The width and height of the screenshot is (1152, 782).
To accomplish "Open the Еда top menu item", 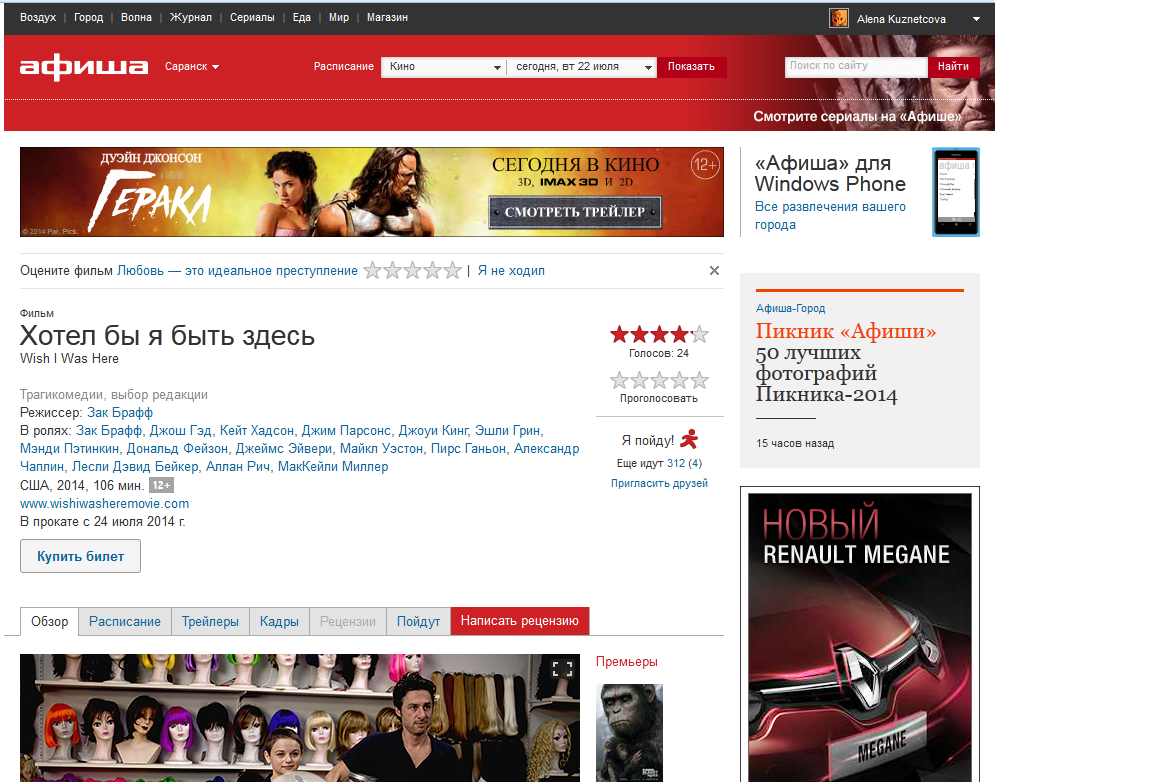I will [x=302, y=18].
